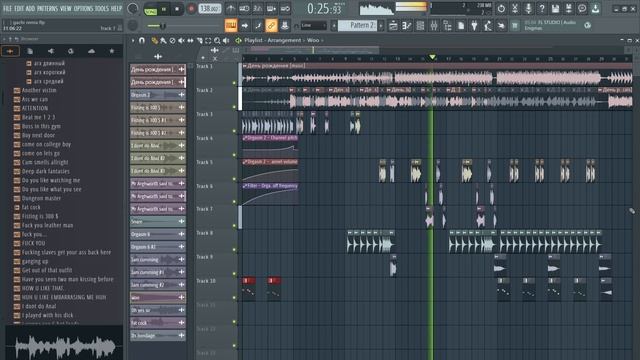The height and width of the screenshot is (360, 640).
Task: Click the main volume knob
Action: coord(133,9)
